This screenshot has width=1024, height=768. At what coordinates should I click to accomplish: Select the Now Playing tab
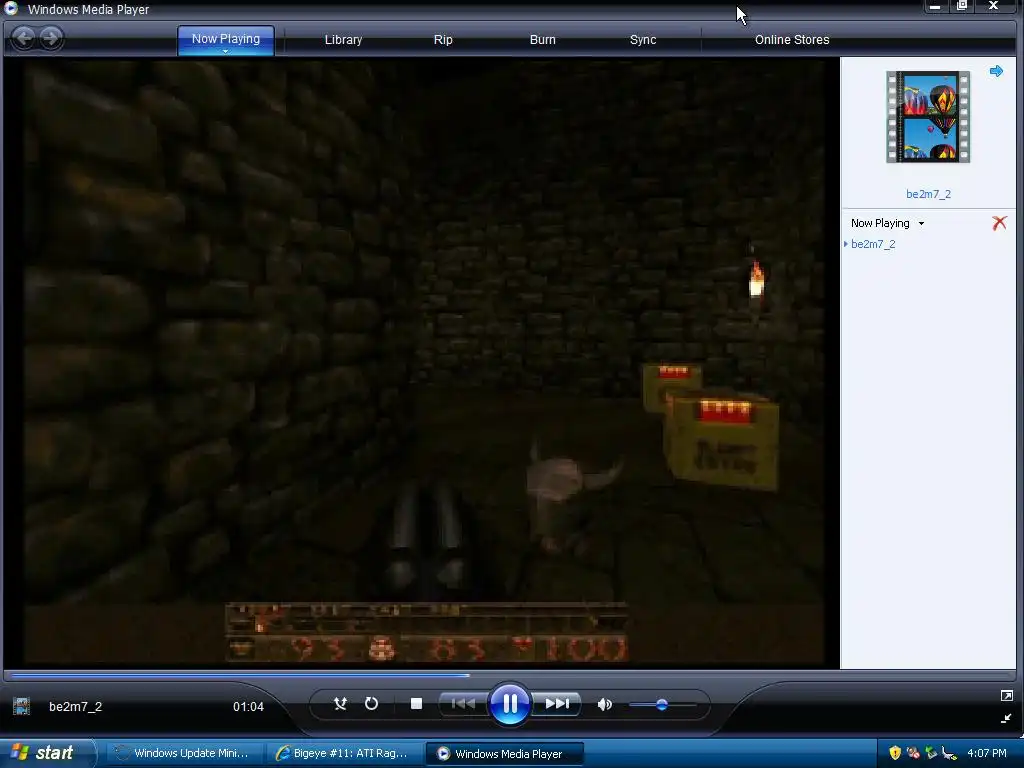coord(226,39)
